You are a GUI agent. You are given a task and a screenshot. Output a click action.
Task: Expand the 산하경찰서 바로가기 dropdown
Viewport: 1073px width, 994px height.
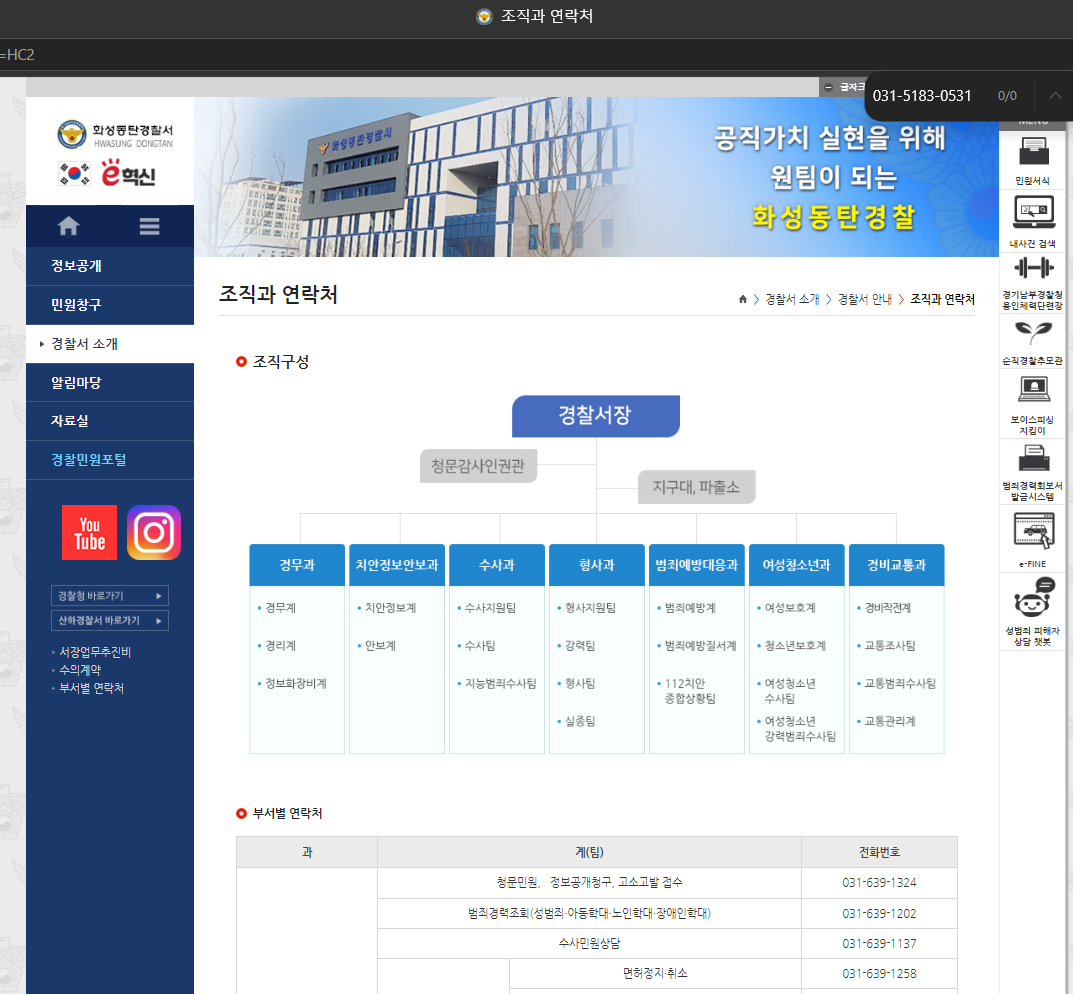pos(109,620)
